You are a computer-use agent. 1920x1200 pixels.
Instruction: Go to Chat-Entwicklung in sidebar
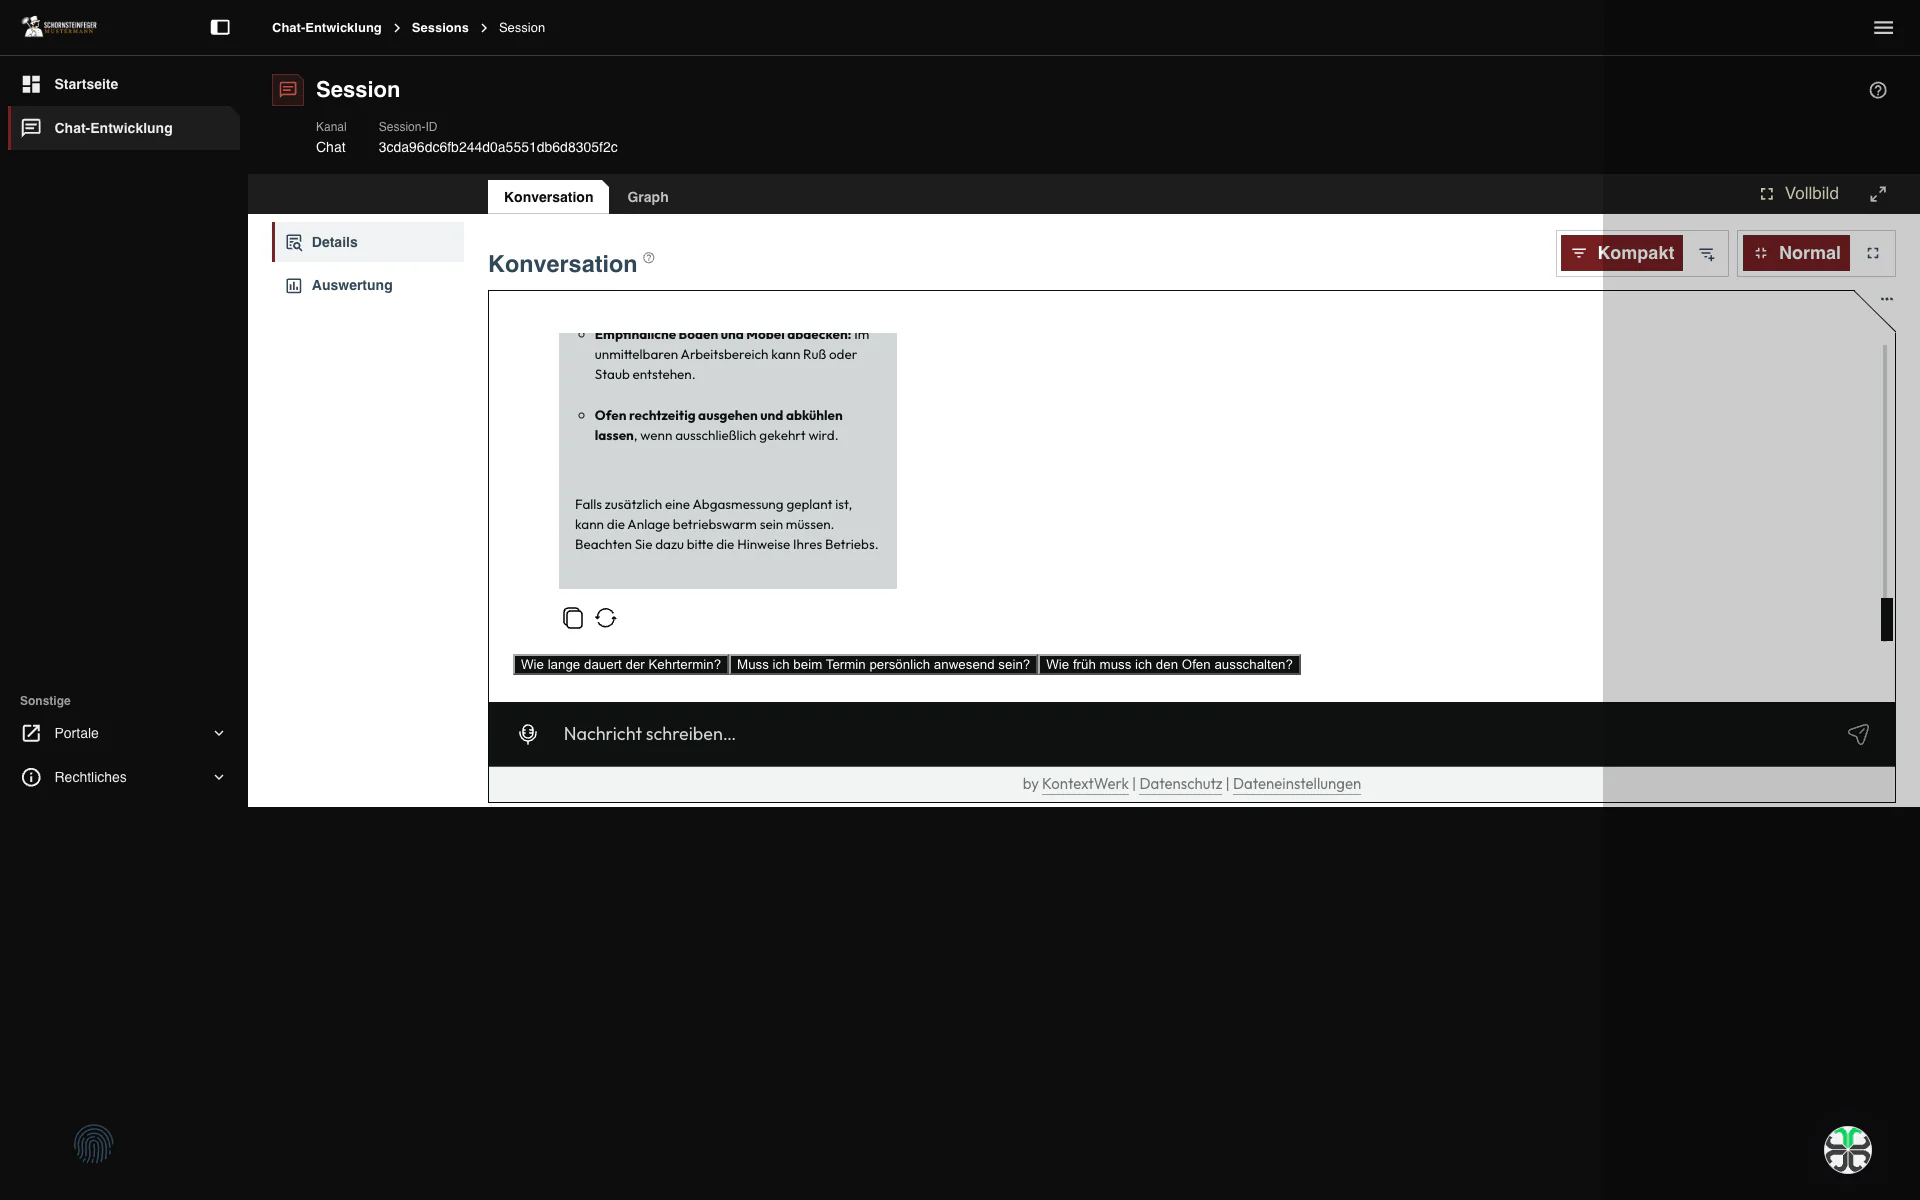coord(124,128)
